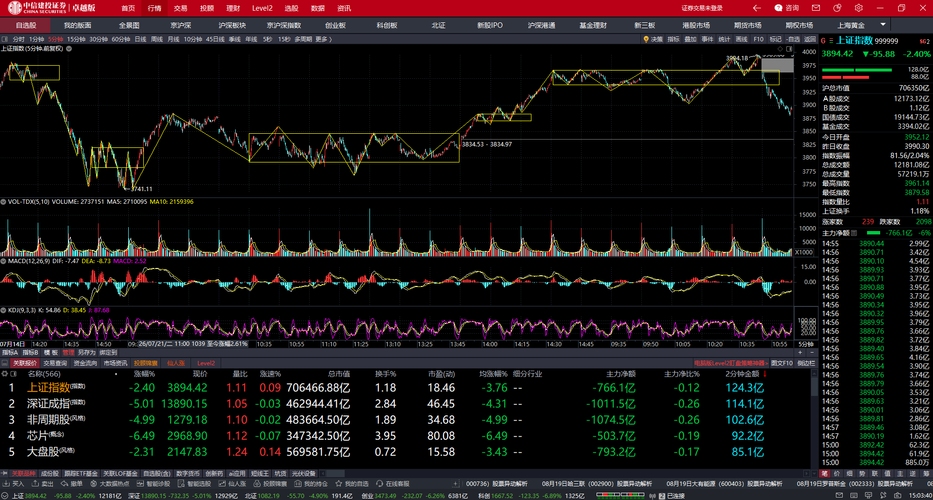The width and height of the screenshot is (933, 500).
Task: Switch to 分时 intraday view
Action: pos(18,39)
